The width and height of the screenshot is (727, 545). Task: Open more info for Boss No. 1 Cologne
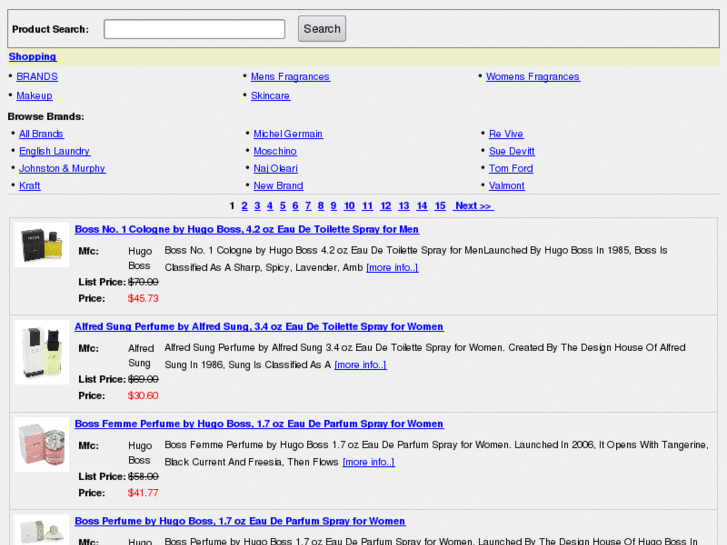click(392, 268)
